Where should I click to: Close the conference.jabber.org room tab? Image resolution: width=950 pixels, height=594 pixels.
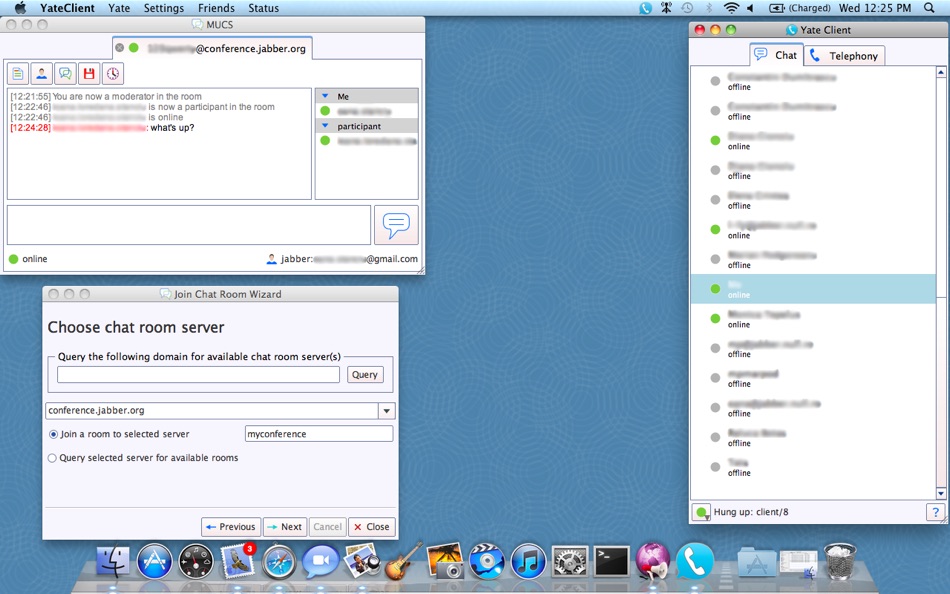coord(120,48)
